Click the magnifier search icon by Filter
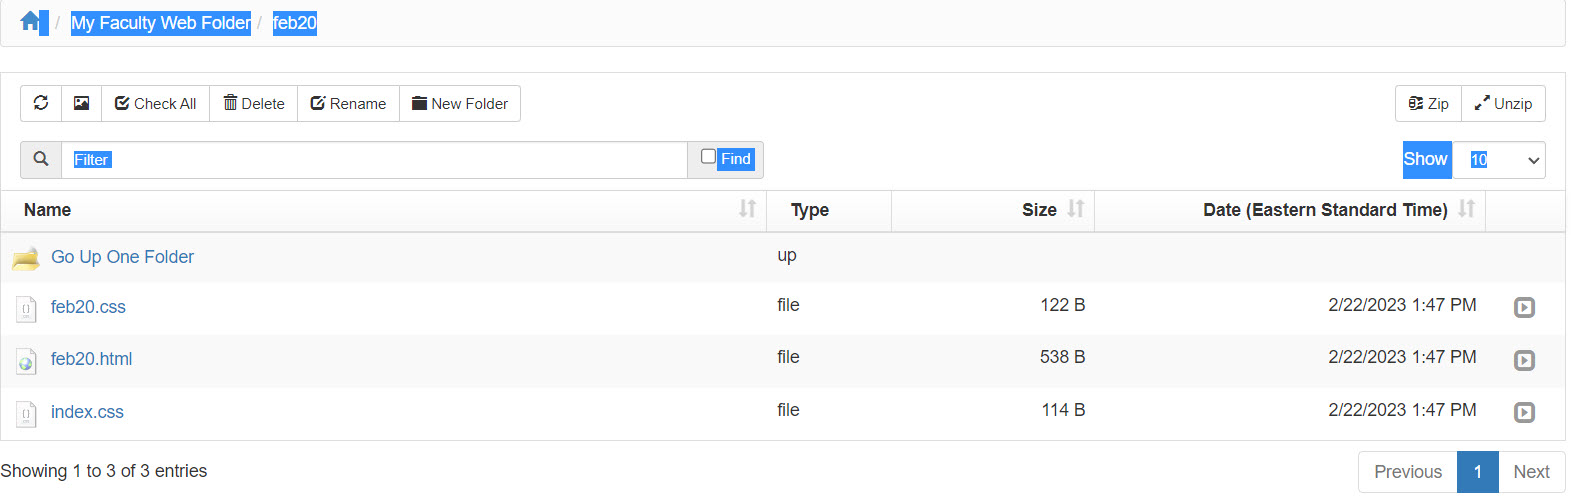The image size is (1572, 503). [x=41, y=159]
